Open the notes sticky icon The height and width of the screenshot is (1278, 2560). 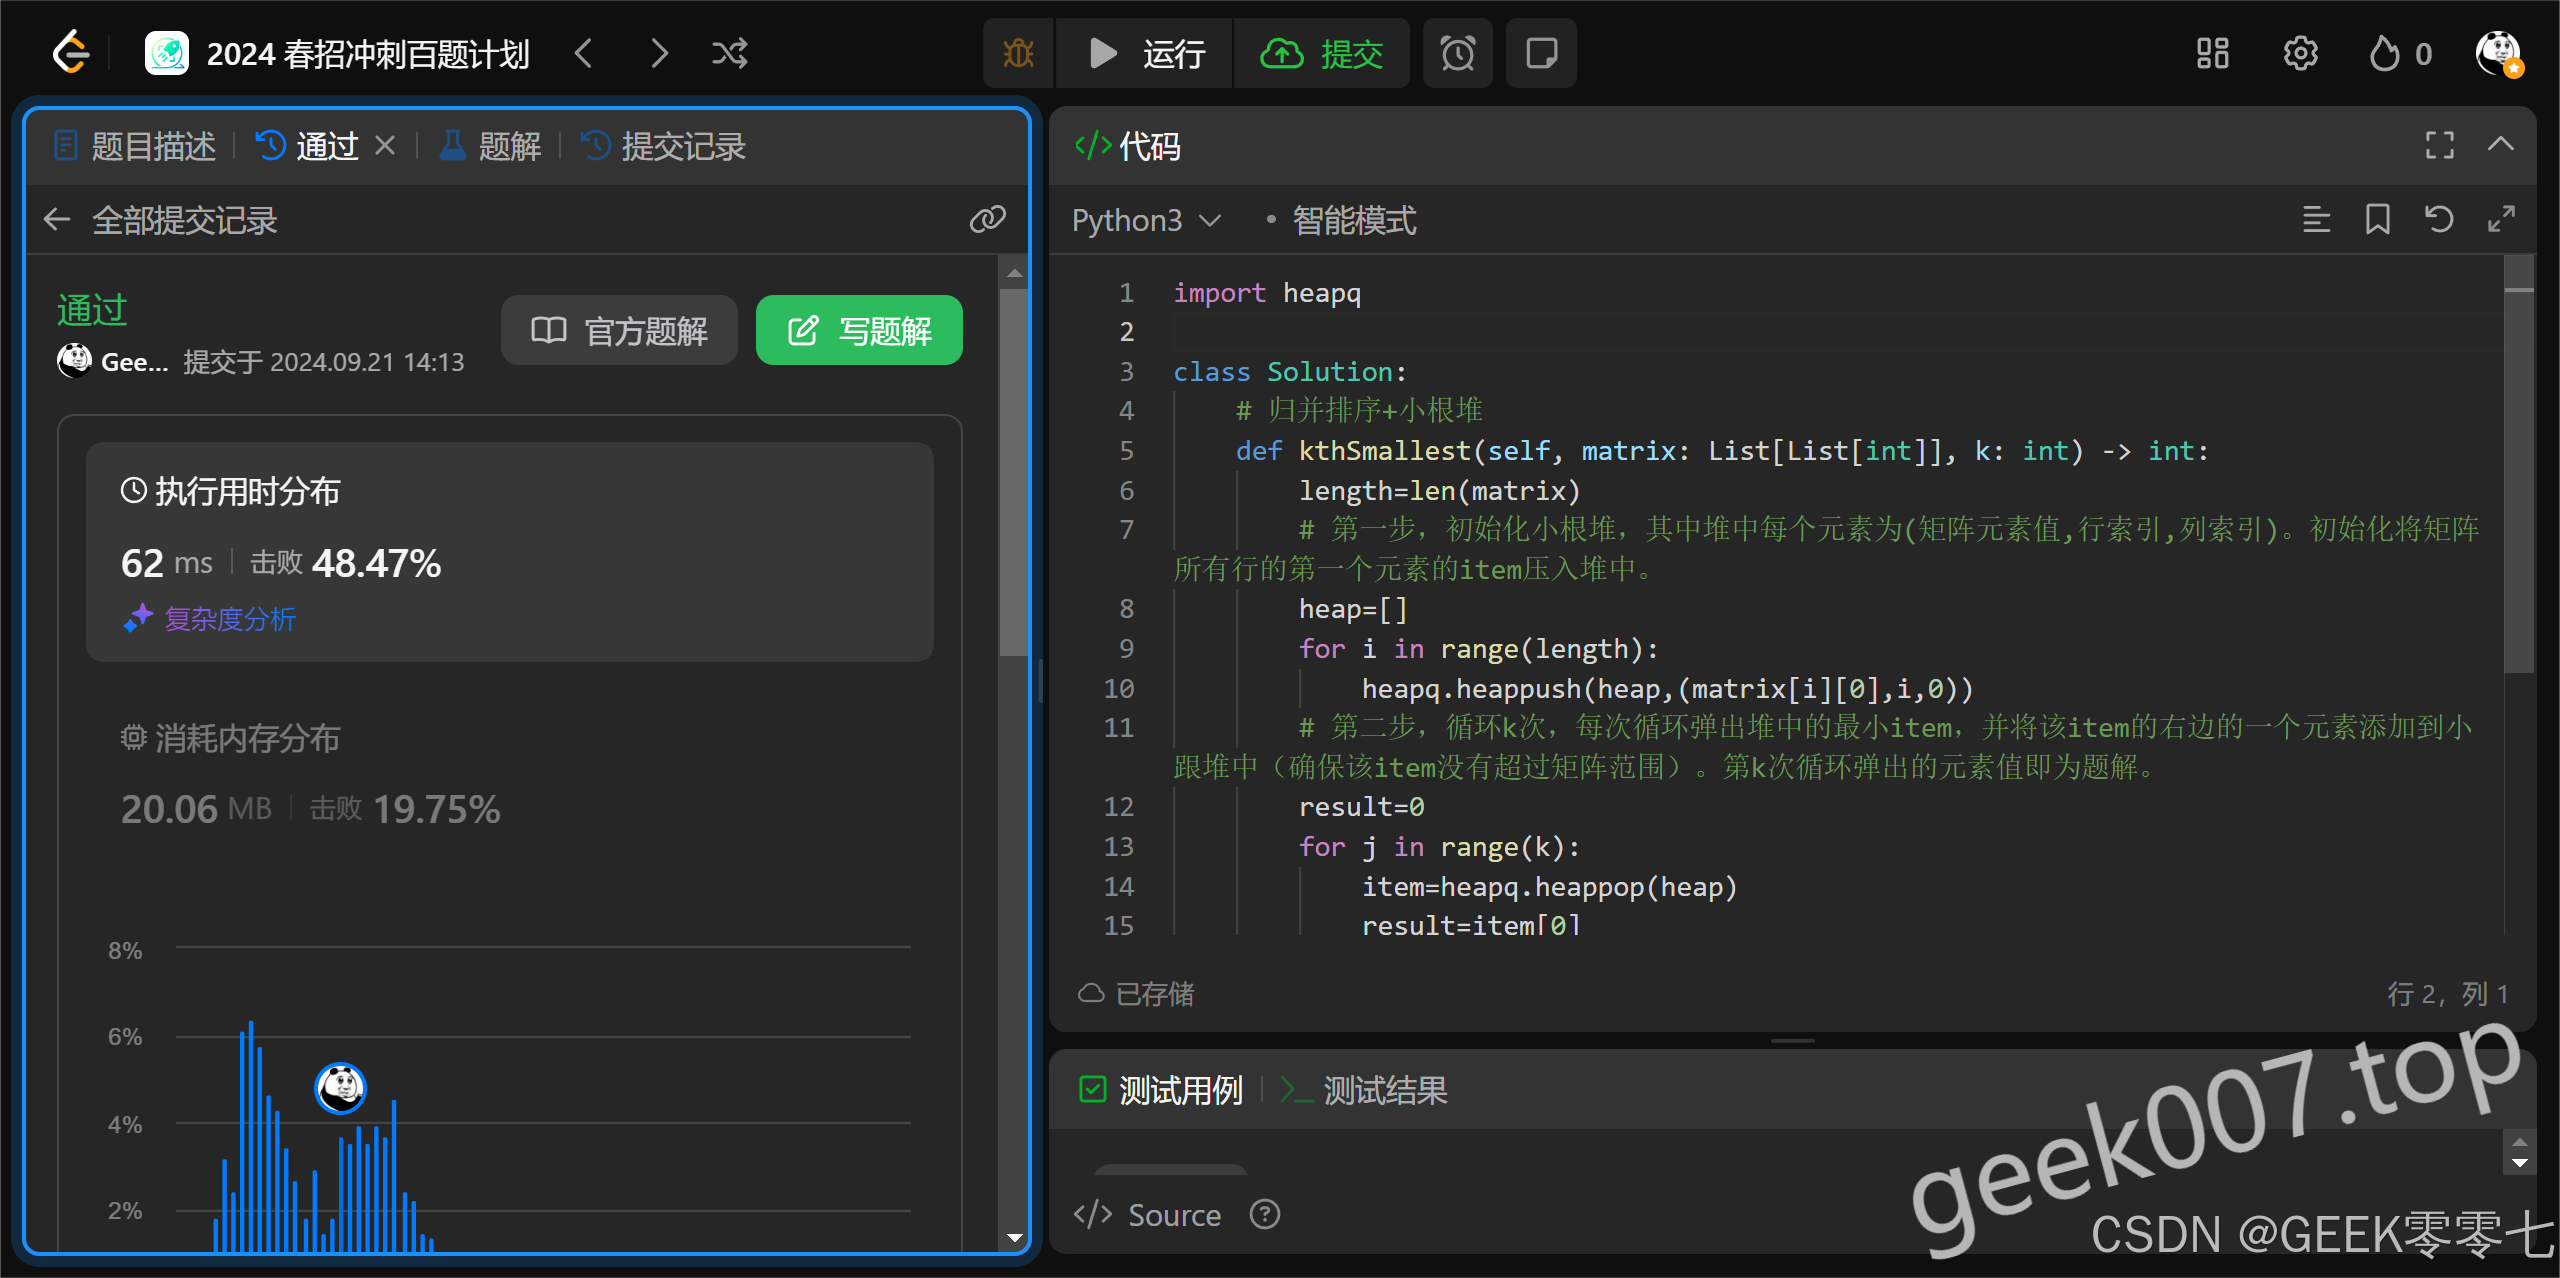[1541, 53]
